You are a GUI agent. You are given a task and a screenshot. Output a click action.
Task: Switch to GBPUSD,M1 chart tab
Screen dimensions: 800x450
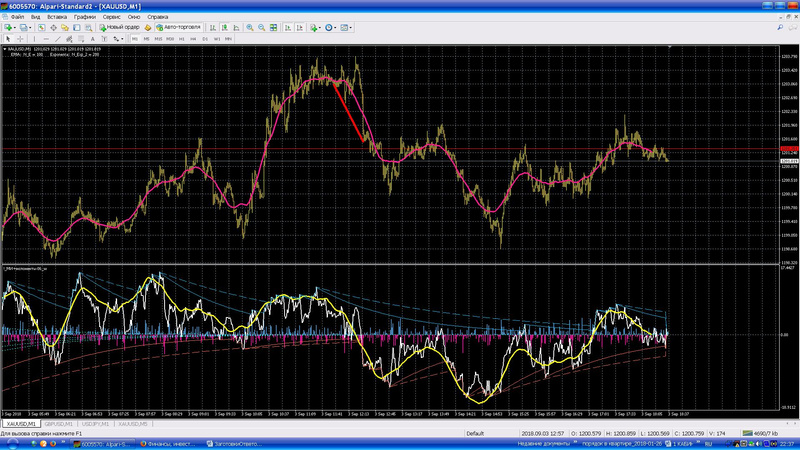(60, 423)
